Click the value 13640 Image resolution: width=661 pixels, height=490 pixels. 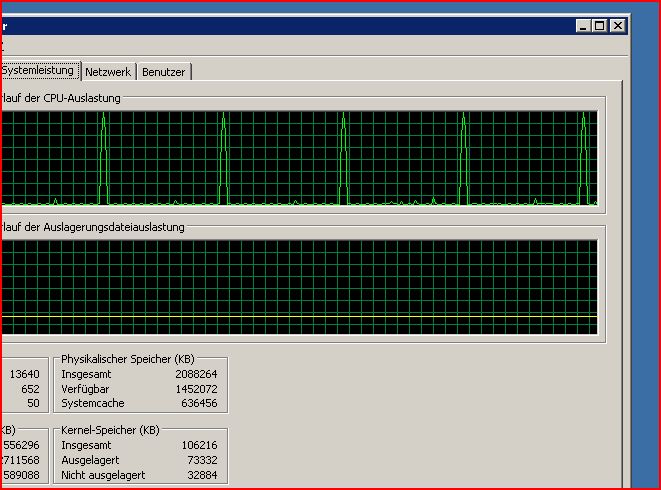click(24, 374)
